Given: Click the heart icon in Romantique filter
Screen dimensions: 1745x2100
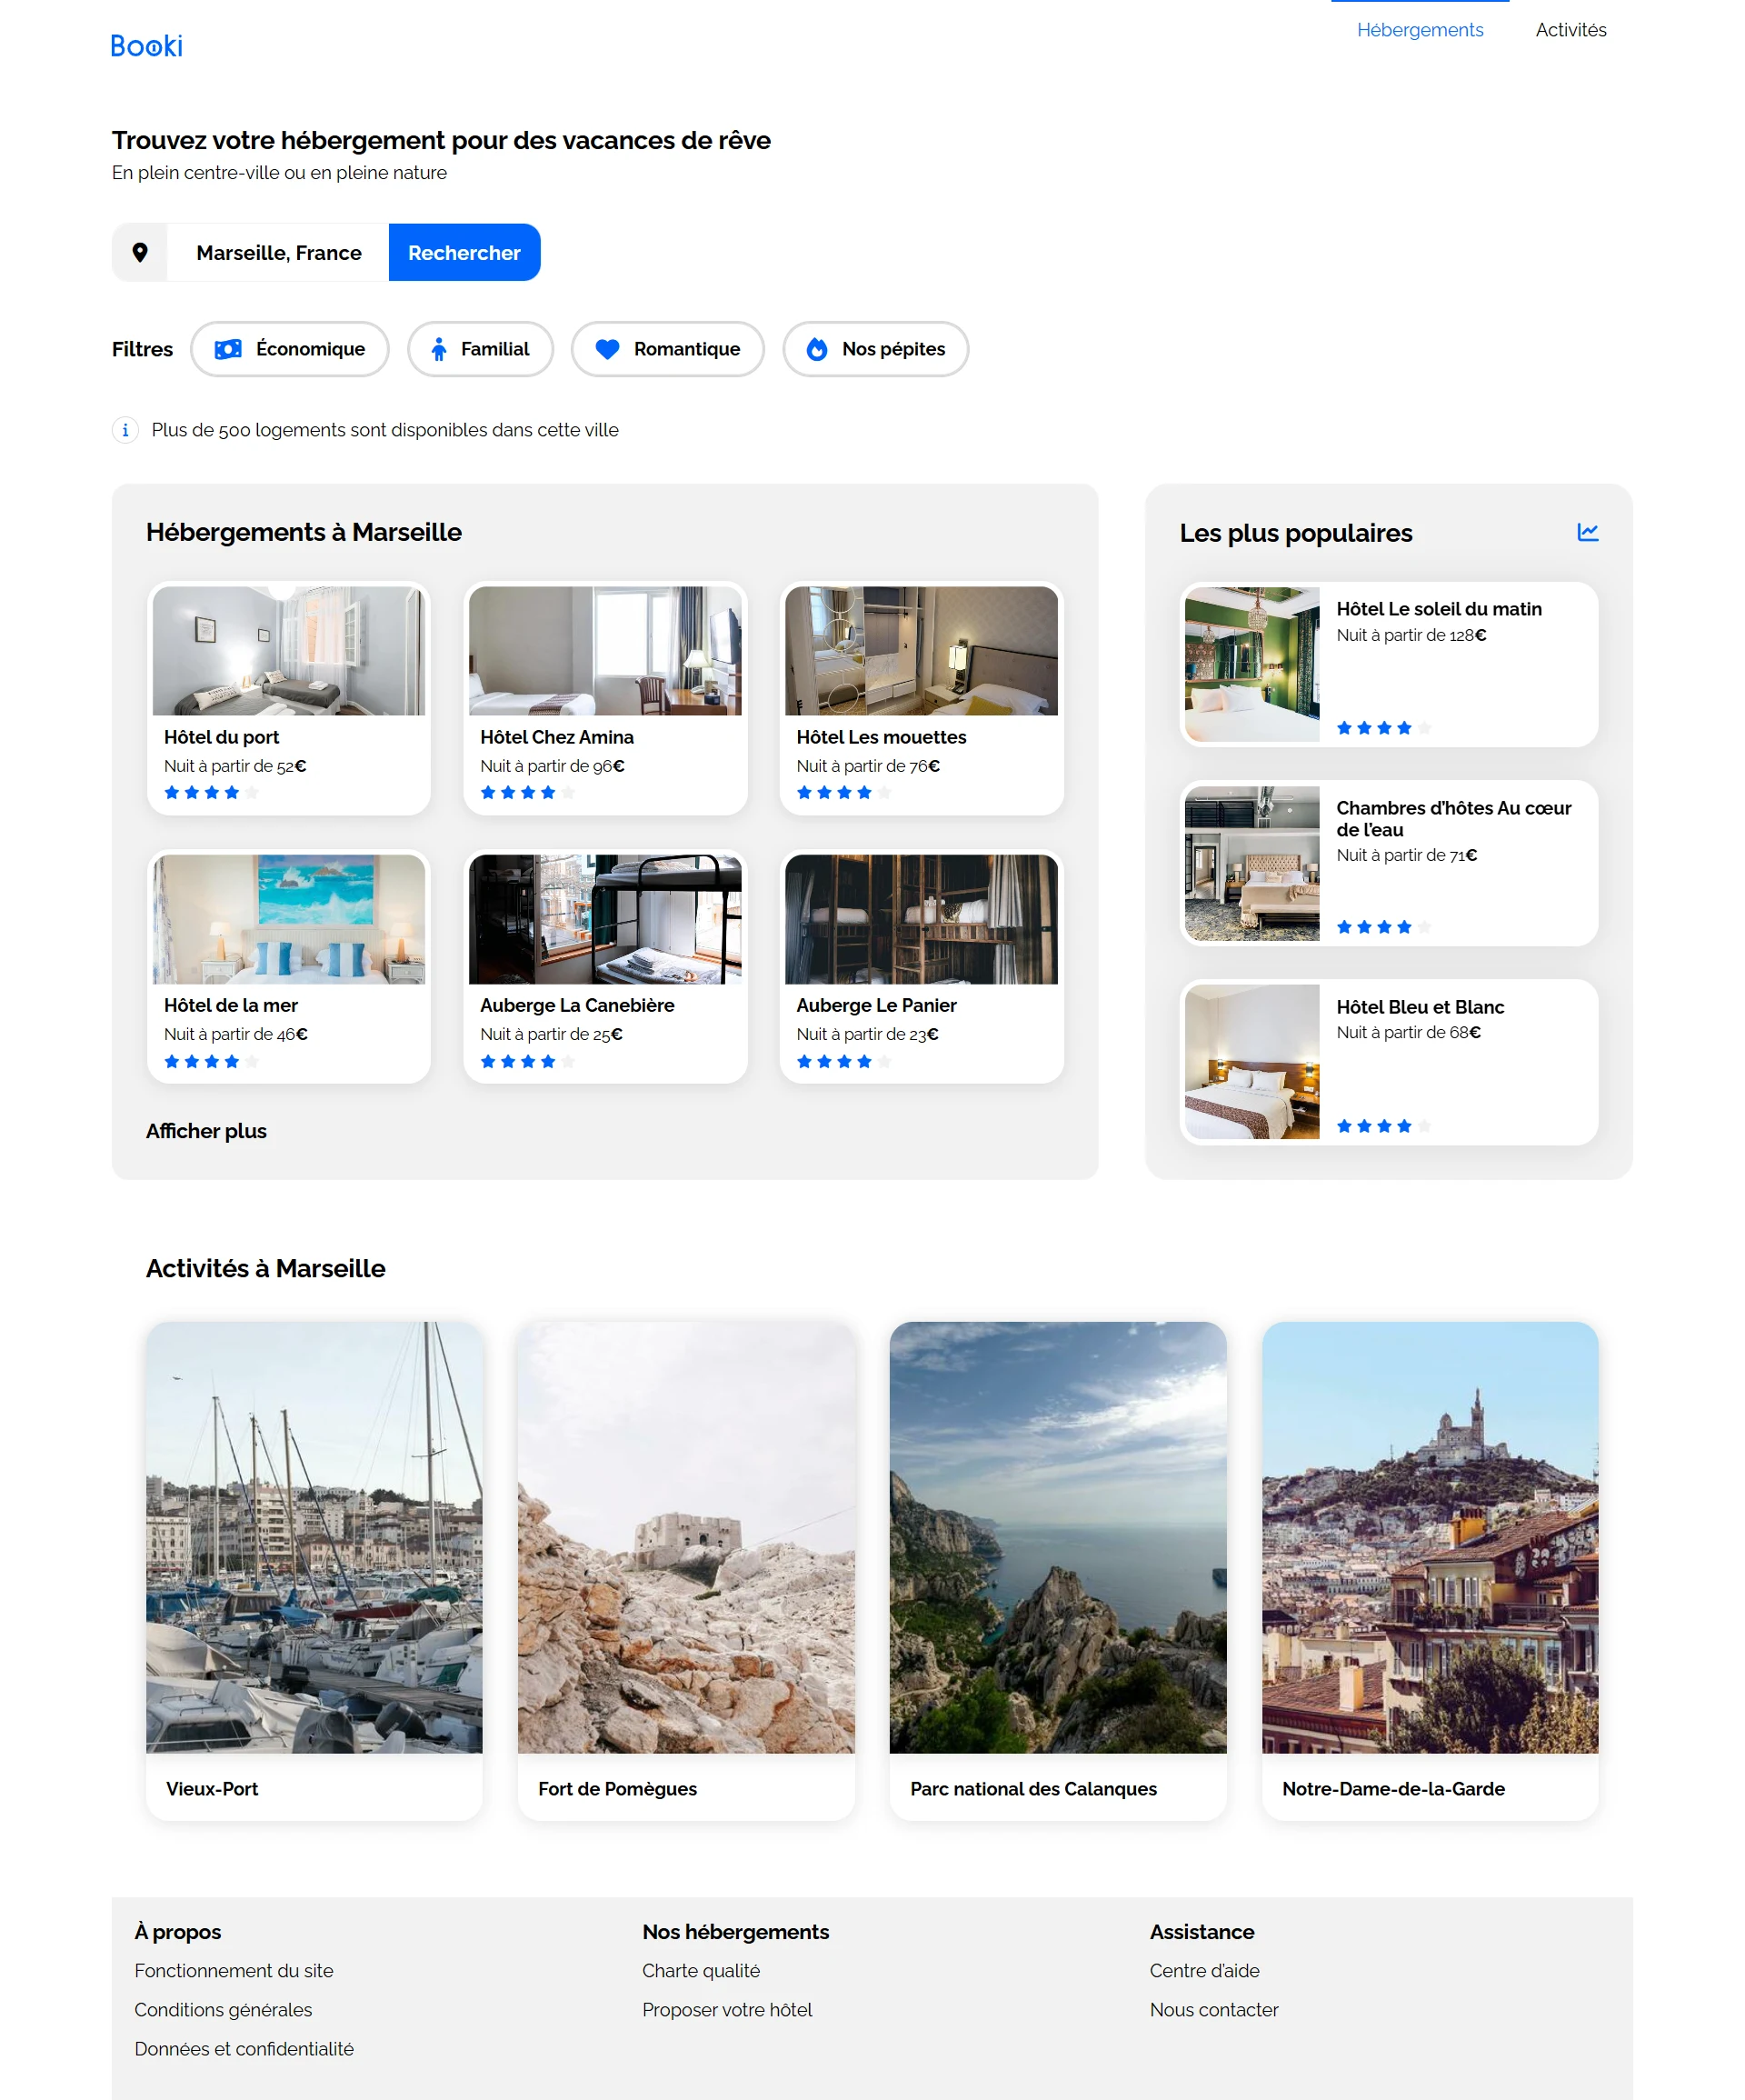Looking at the screenshot, I should coord(607,349).
